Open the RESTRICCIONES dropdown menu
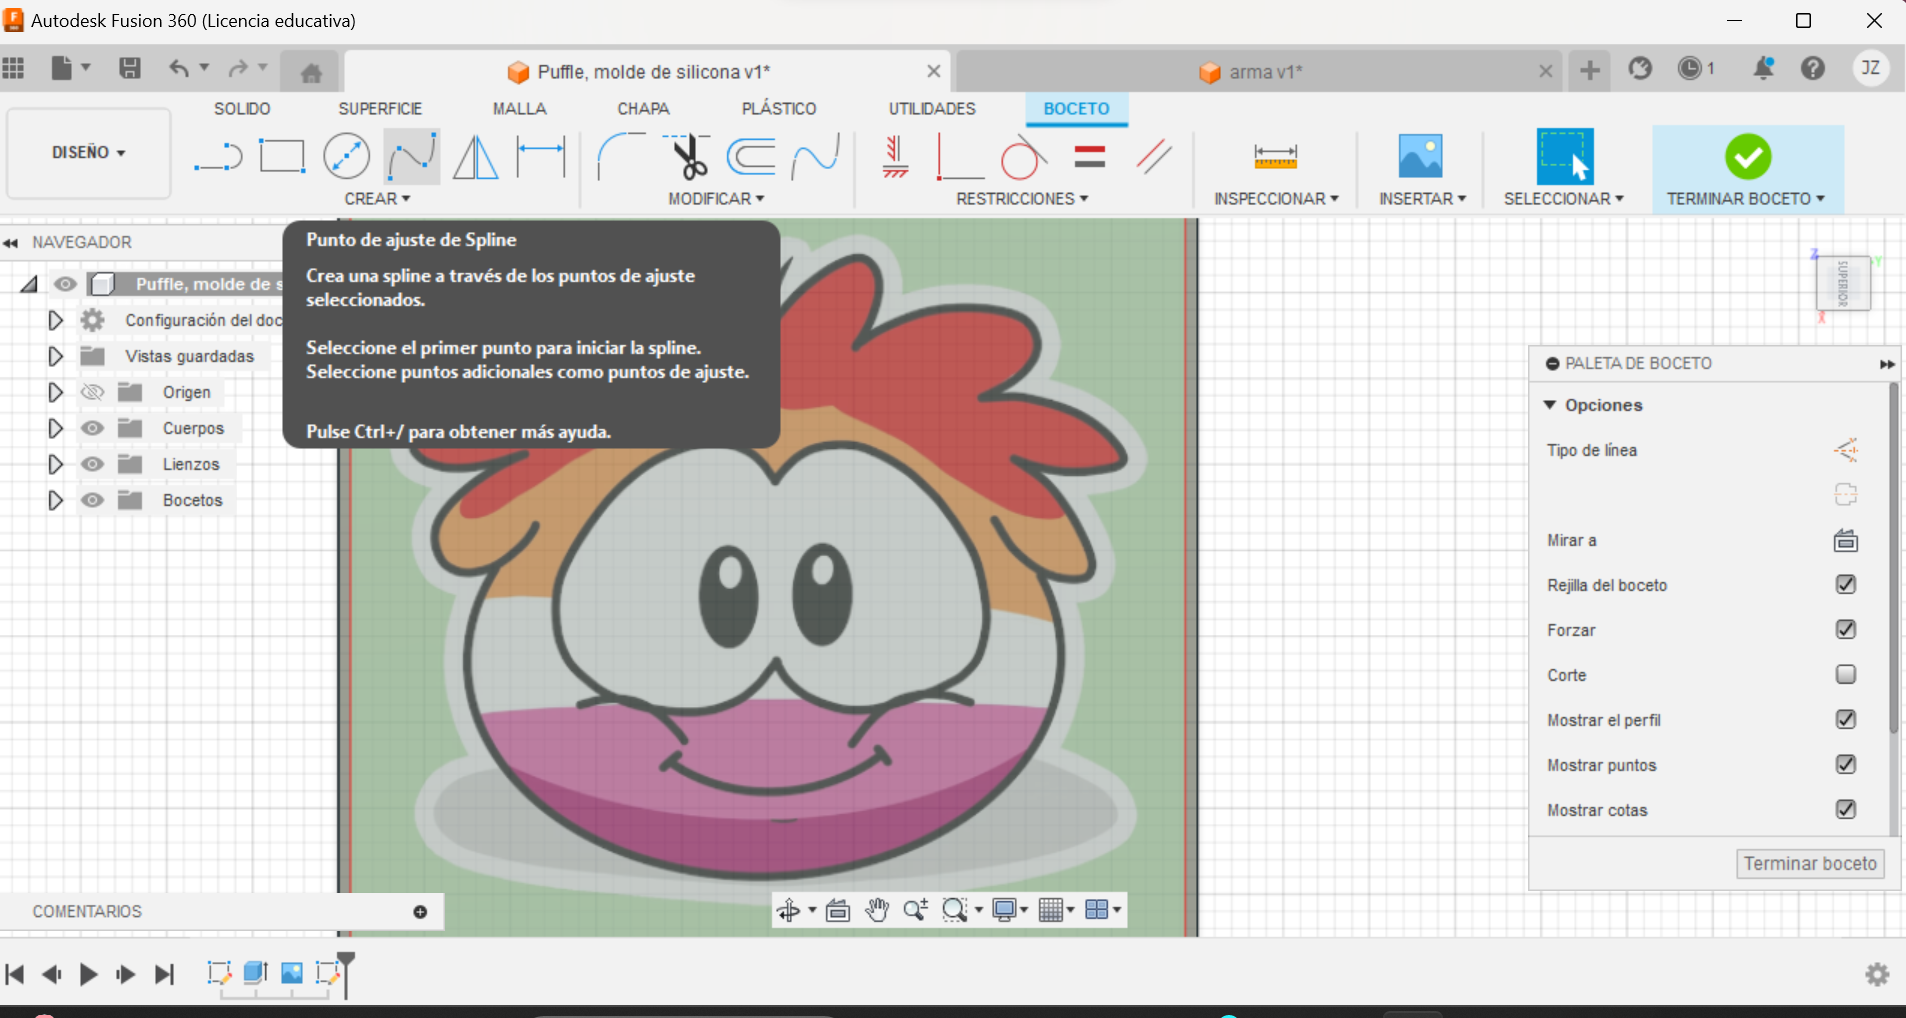 1022,199
